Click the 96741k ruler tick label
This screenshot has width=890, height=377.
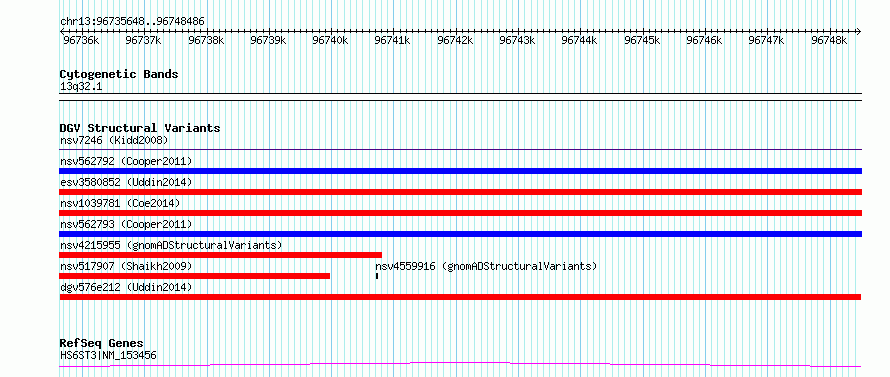pos(393,40)
